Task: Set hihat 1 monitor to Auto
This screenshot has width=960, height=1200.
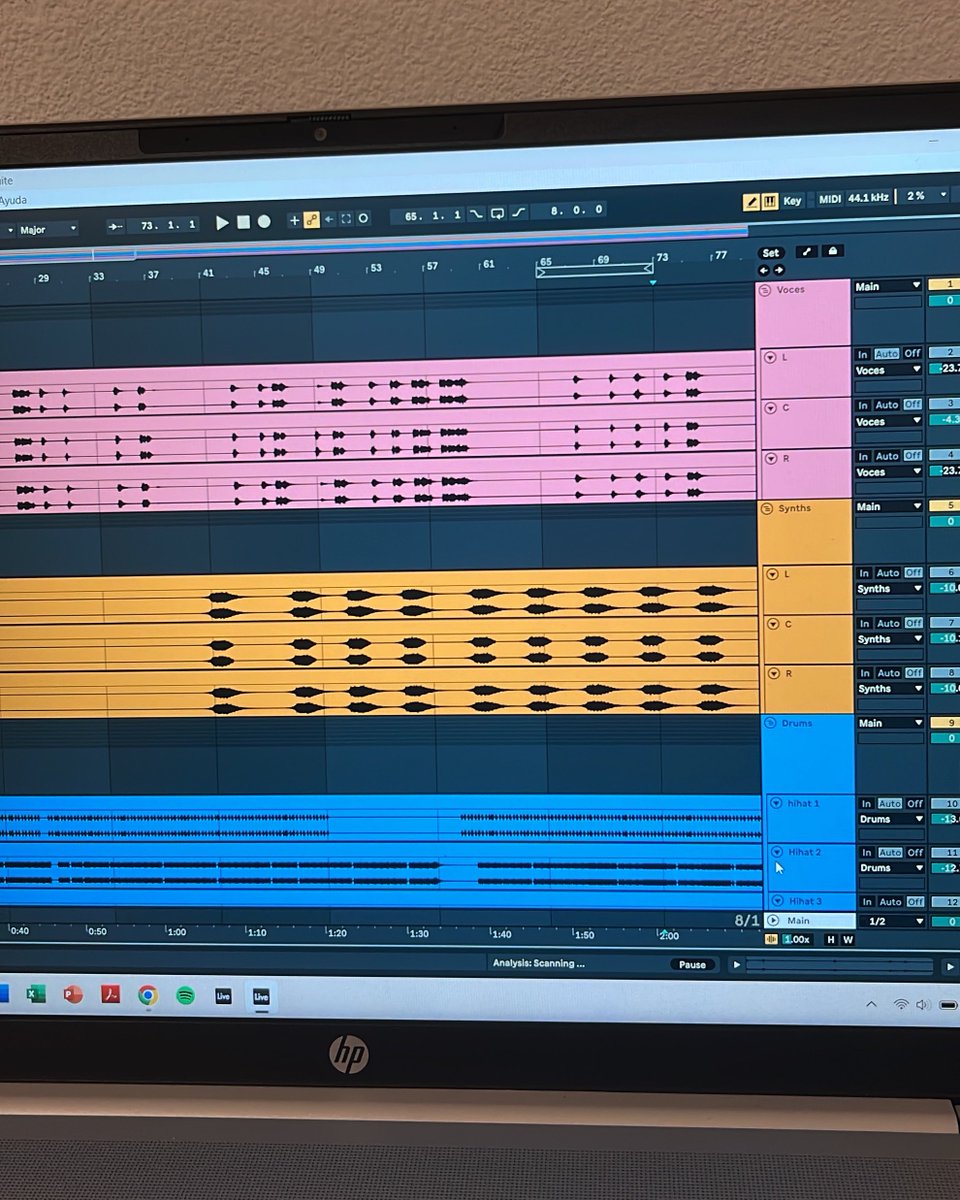Action: [889, 803]
